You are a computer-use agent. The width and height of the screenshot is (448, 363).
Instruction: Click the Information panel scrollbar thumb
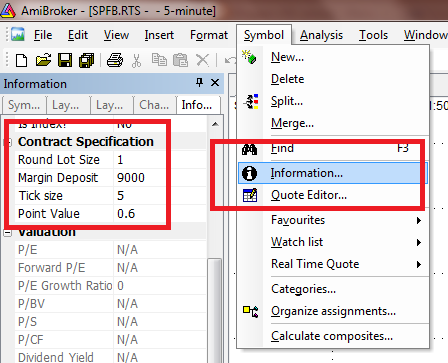215,310
